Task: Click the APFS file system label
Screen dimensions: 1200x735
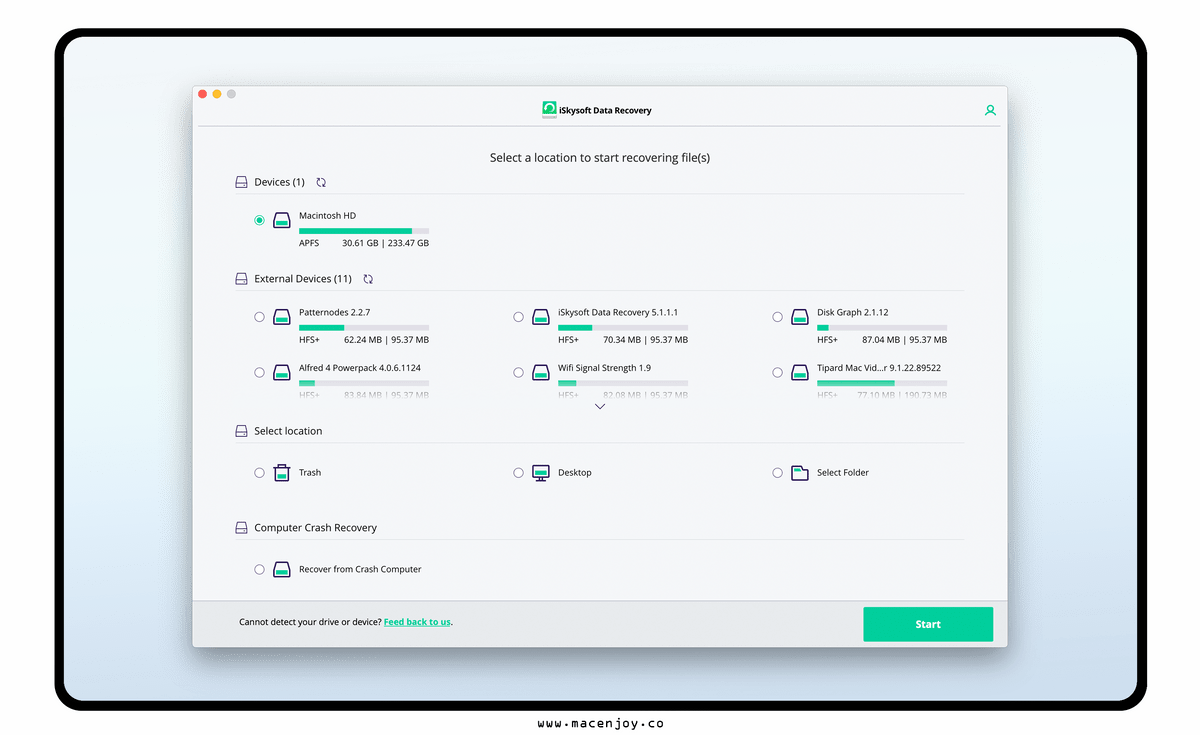Action: click(309, 243)
